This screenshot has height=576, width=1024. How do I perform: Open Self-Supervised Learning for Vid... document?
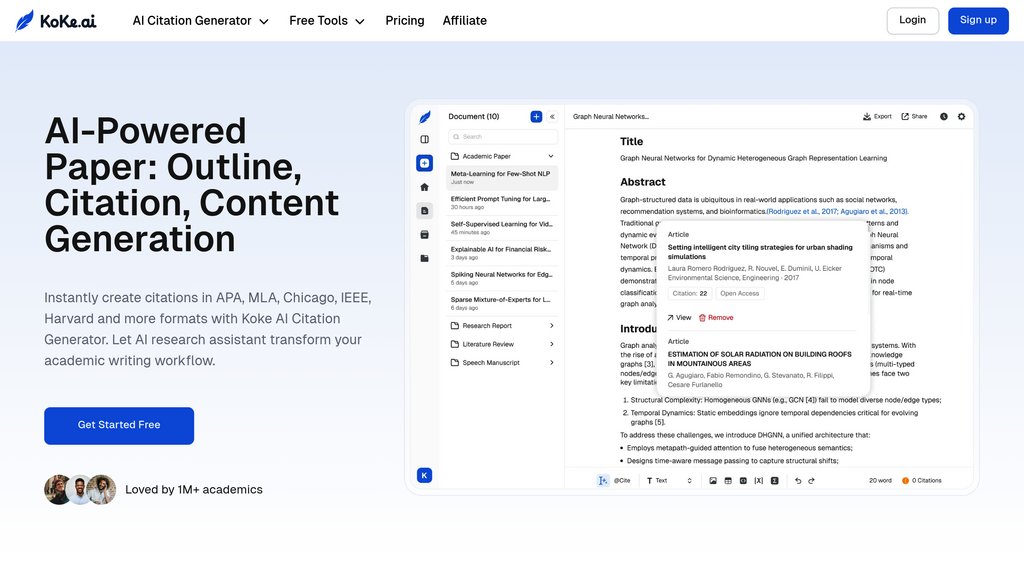(502, 228)
